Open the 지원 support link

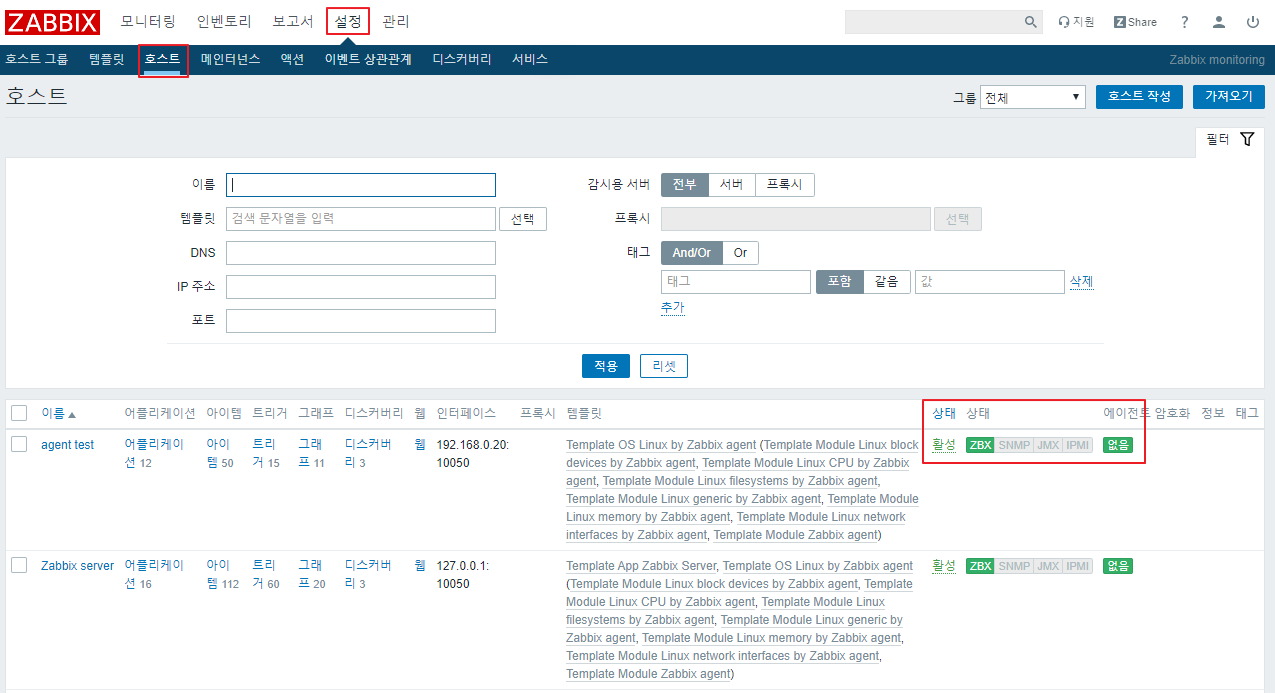[x=1077, y=22]
